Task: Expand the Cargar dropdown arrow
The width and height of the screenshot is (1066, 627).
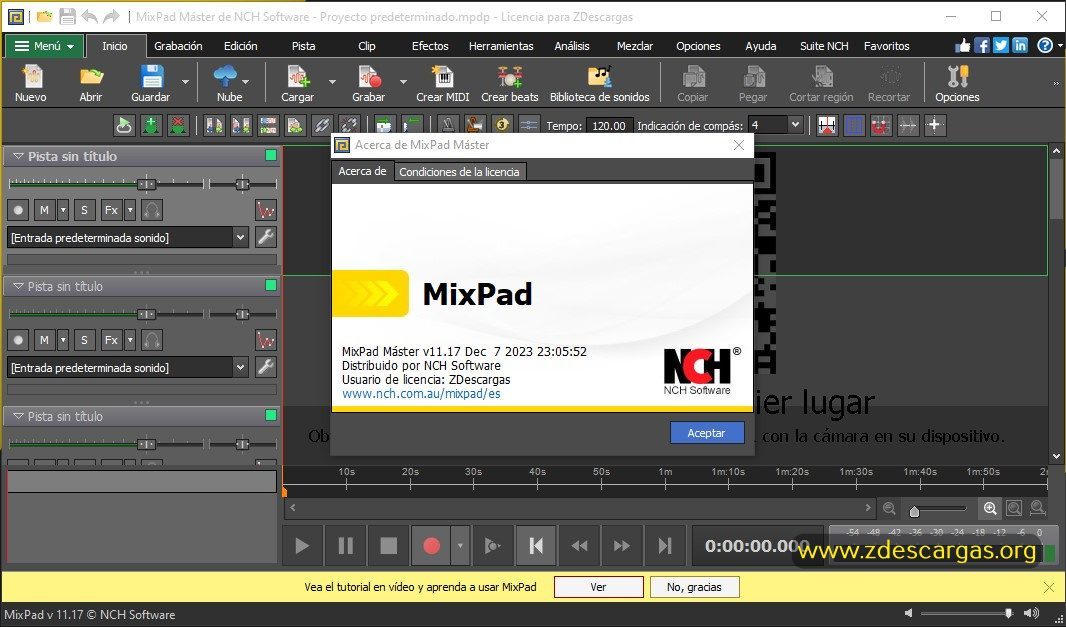Action: pyautogui.click(x=332, y=81)
